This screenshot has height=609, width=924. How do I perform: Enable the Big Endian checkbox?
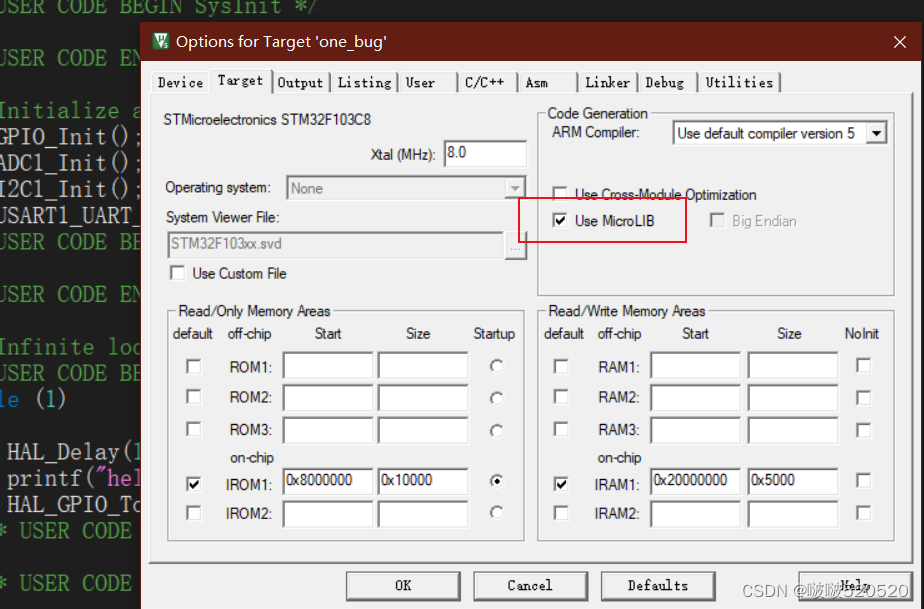(716, 221)
